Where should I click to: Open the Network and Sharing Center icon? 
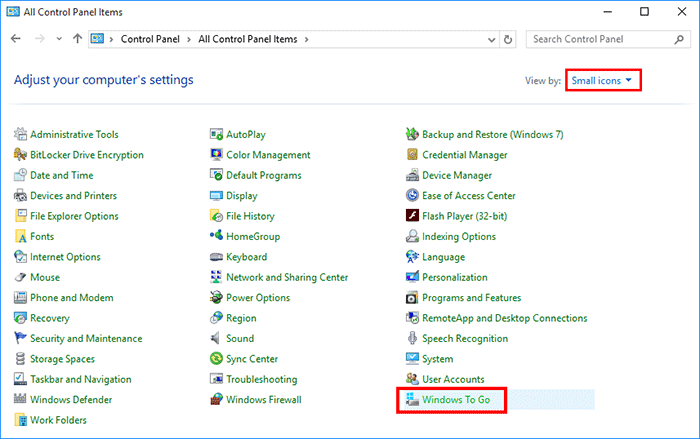216,277
